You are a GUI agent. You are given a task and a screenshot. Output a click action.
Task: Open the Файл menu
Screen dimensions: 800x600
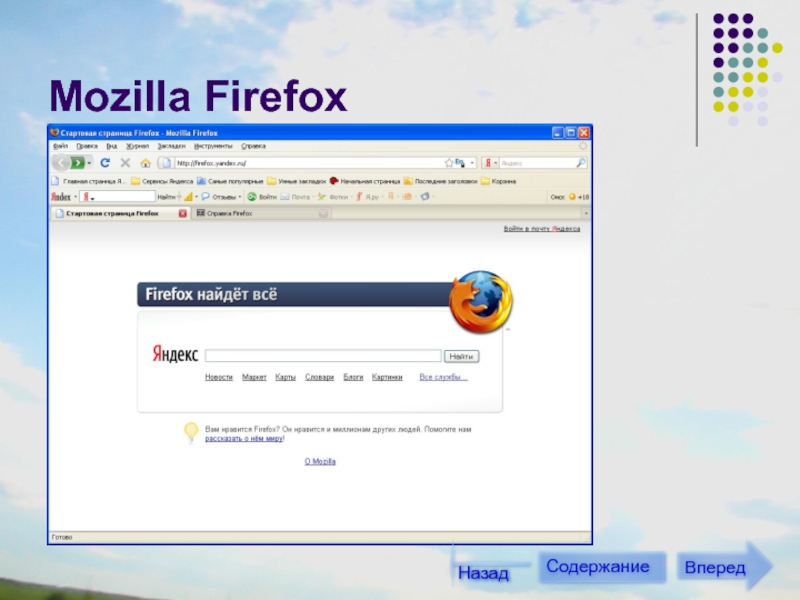(x=60, y=146)
